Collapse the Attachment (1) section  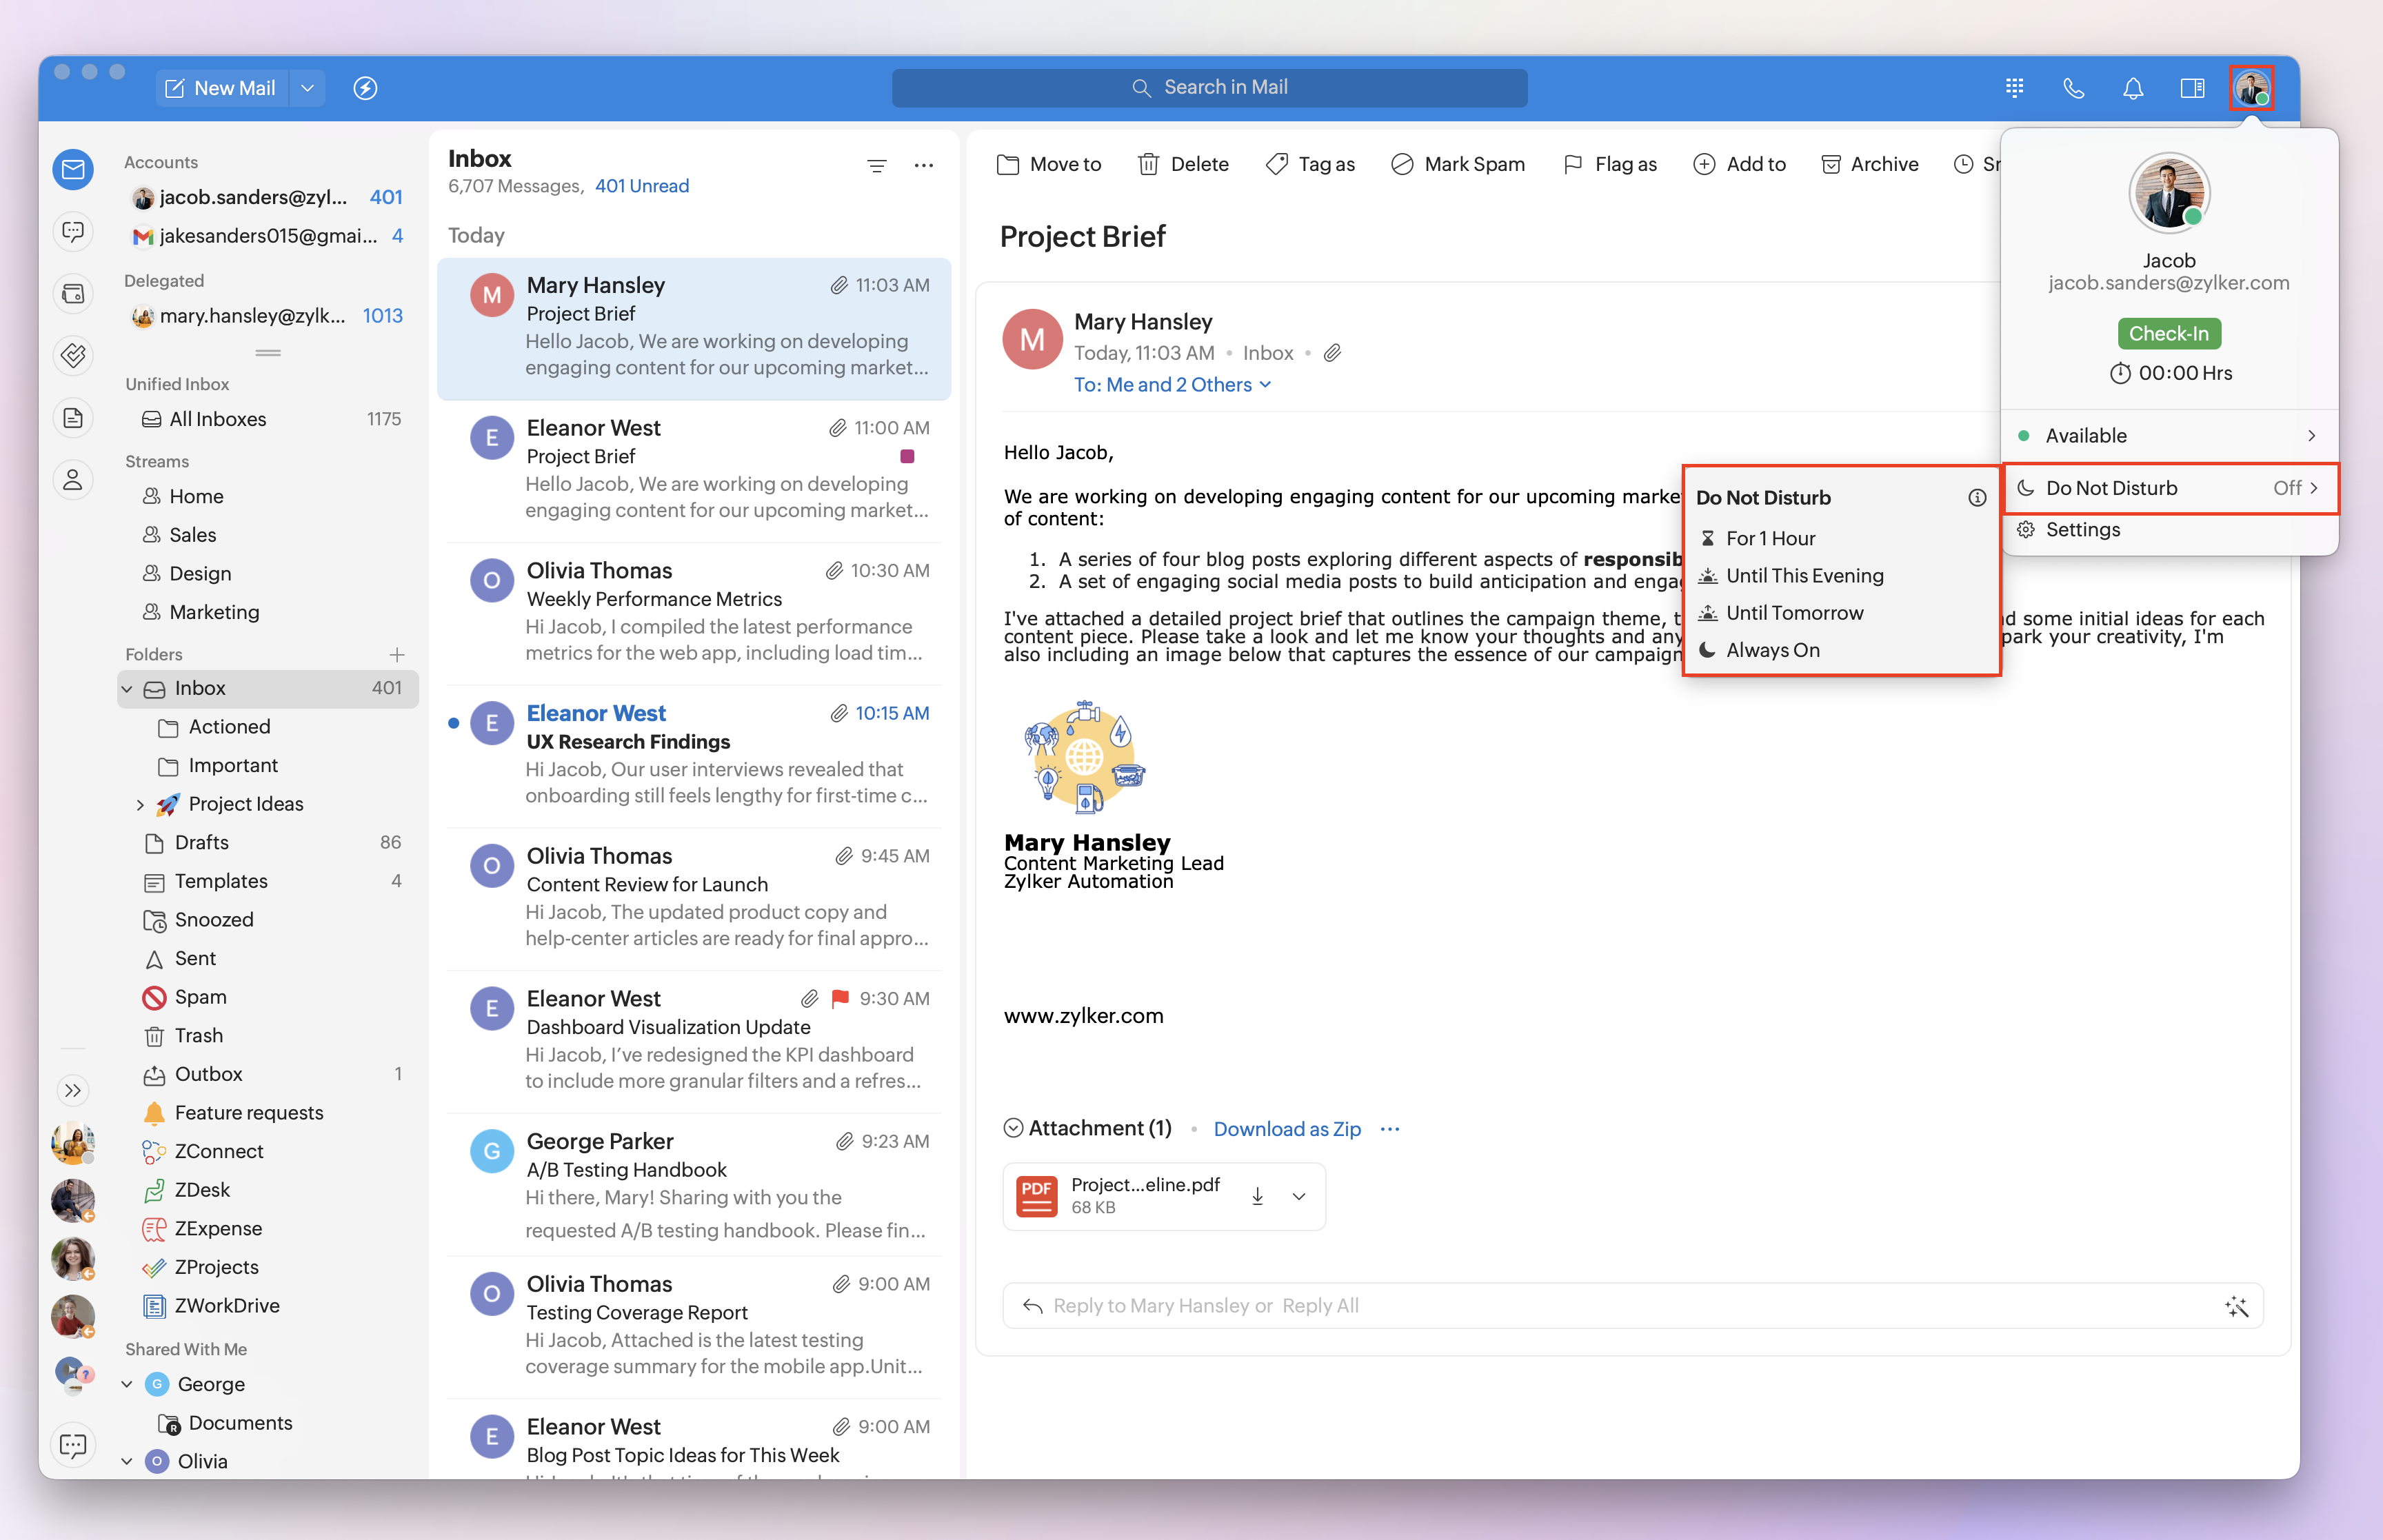coord(1013,1128)
